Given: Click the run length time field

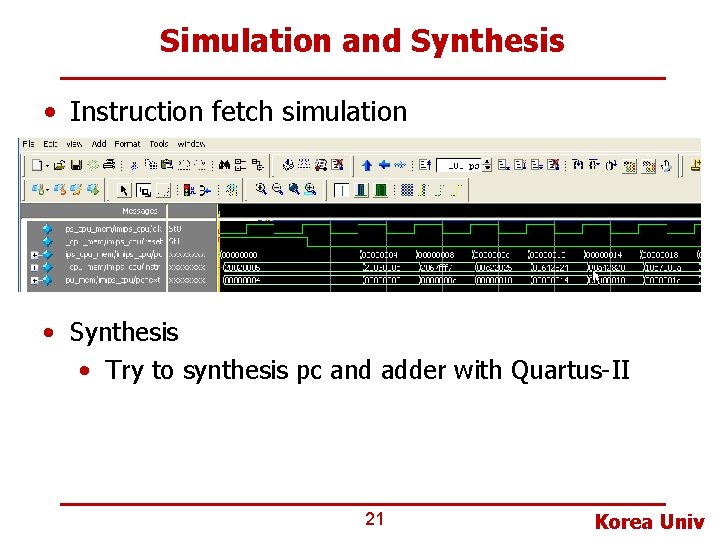Looking at the screenshot, I should click(459, 165).
